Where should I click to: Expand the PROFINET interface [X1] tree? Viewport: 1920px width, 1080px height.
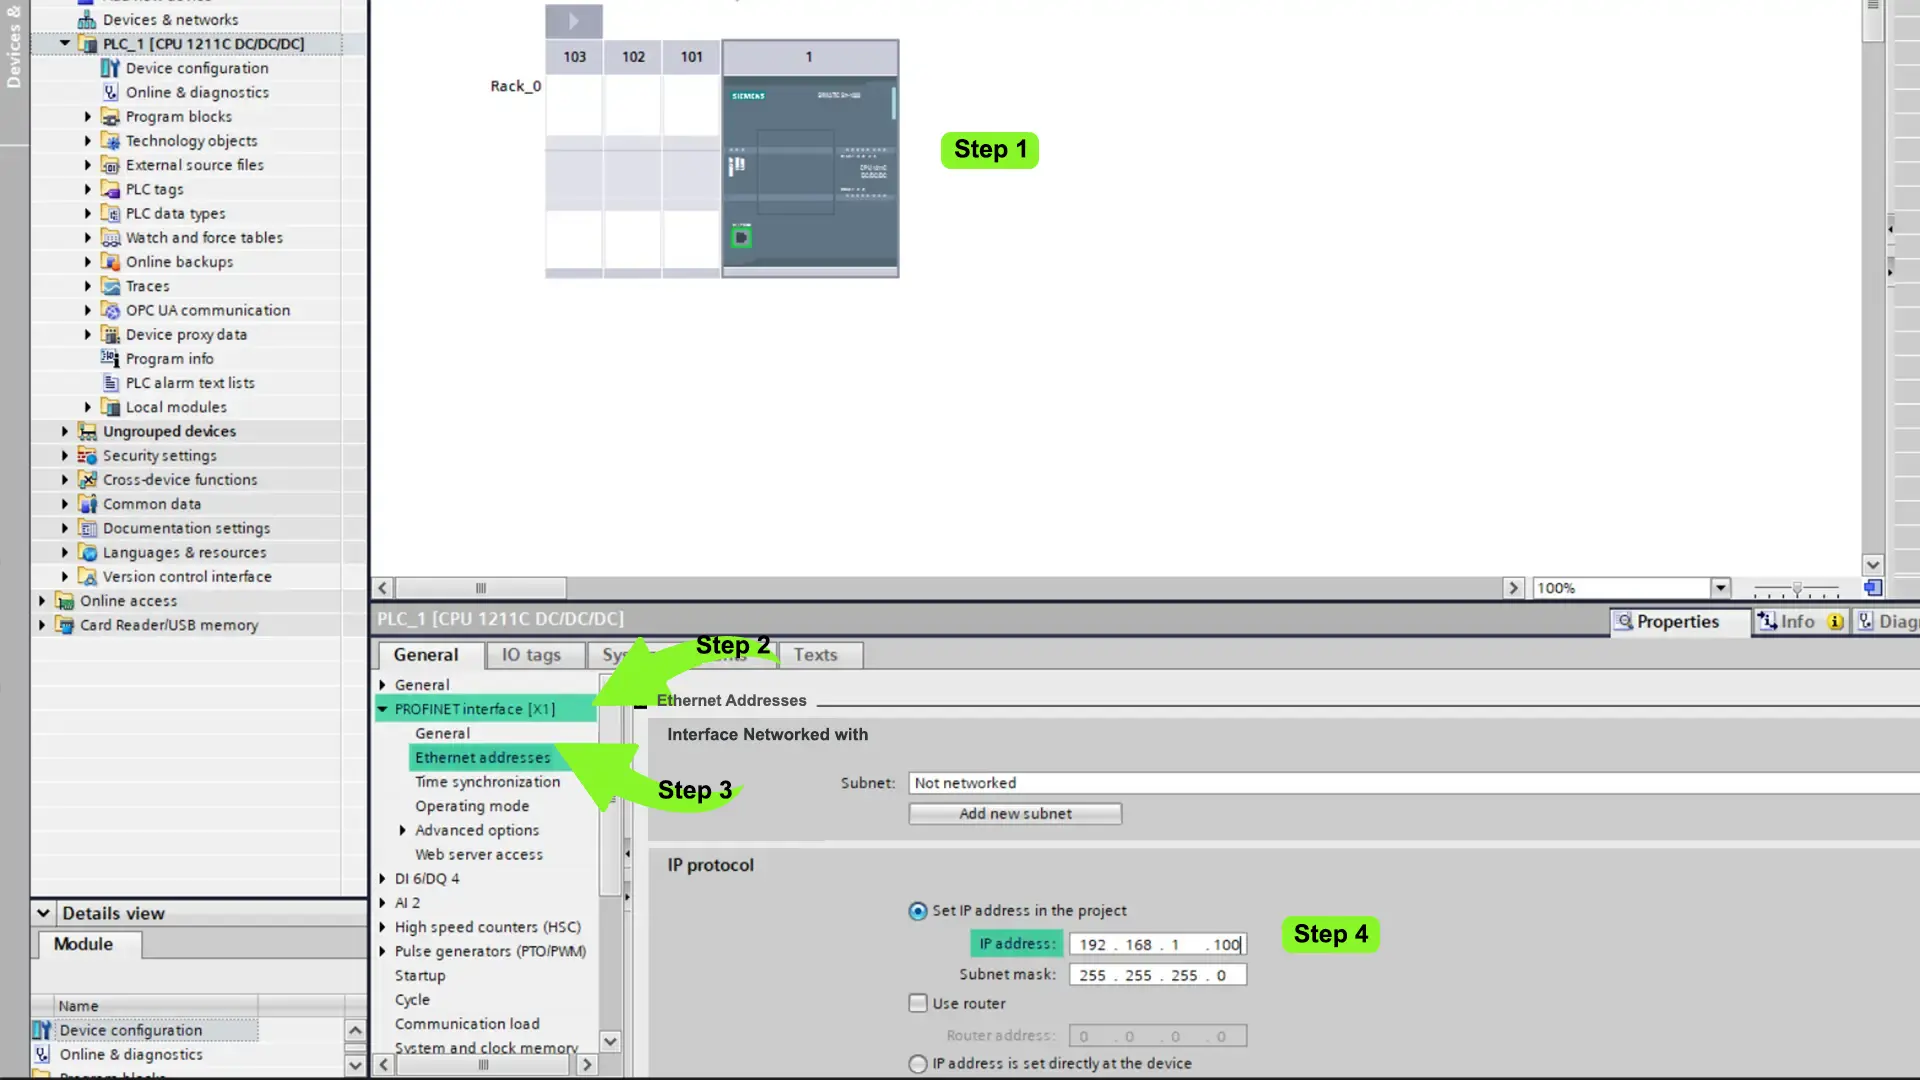(384, 708)
